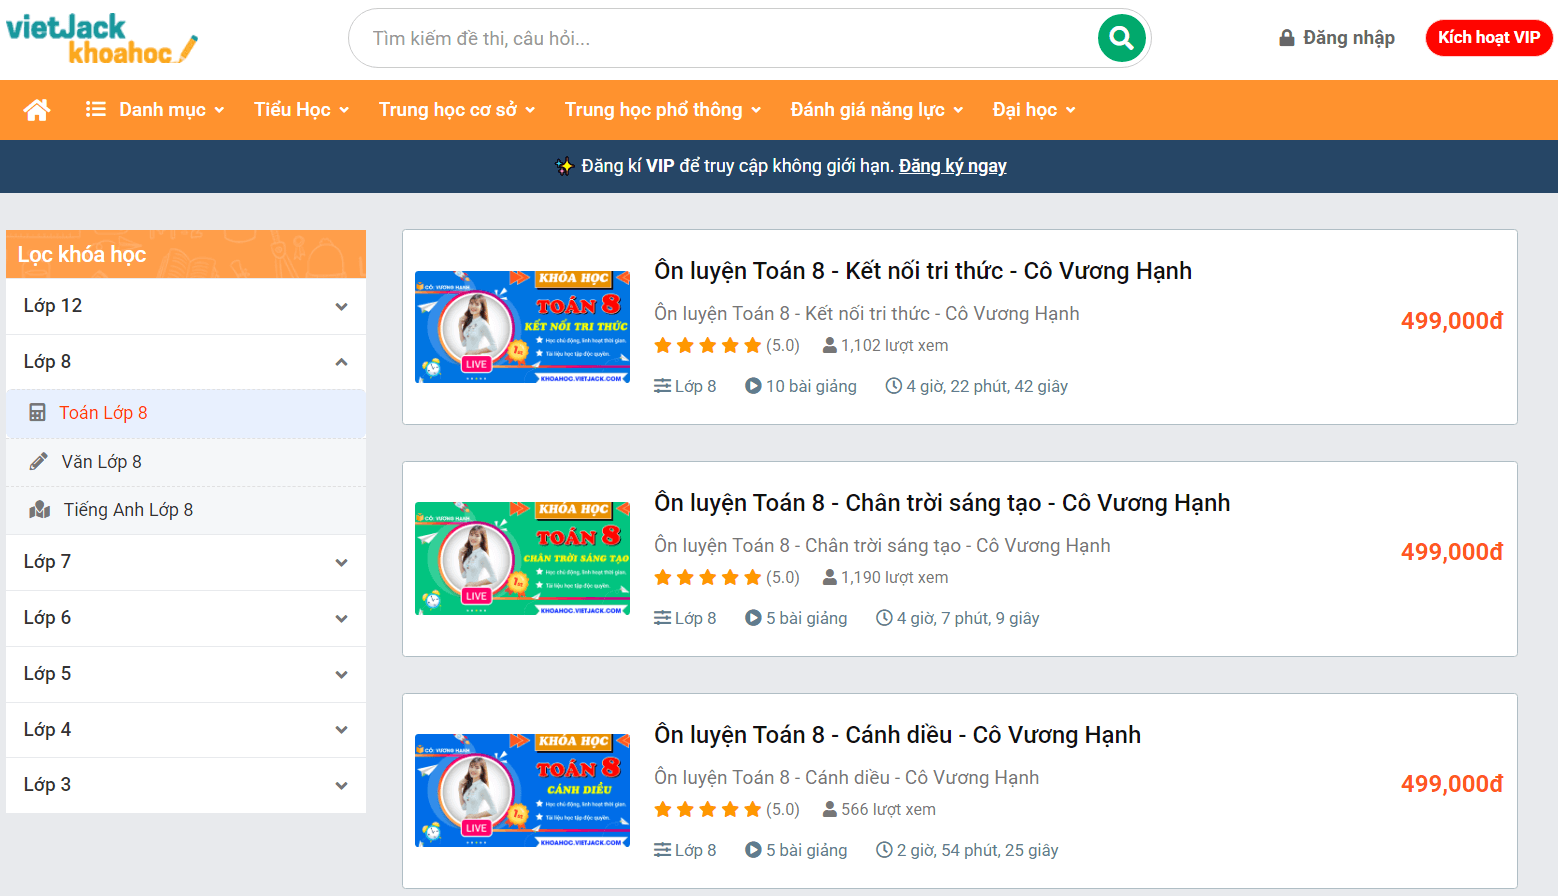Viewport: 1558px width, 896px height.
Task: Open course title Kết nối tri thức - Cô Vương Hạnh
Action: [x=922, y=271]
